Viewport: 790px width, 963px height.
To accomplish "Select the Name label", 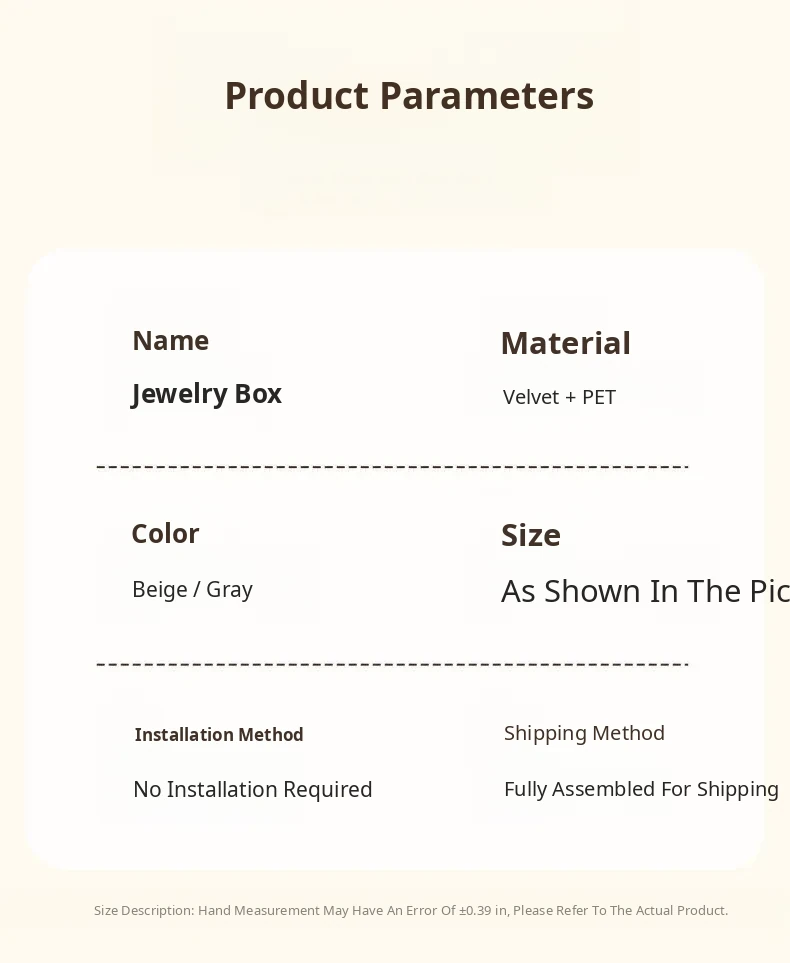I will point(171,341).
